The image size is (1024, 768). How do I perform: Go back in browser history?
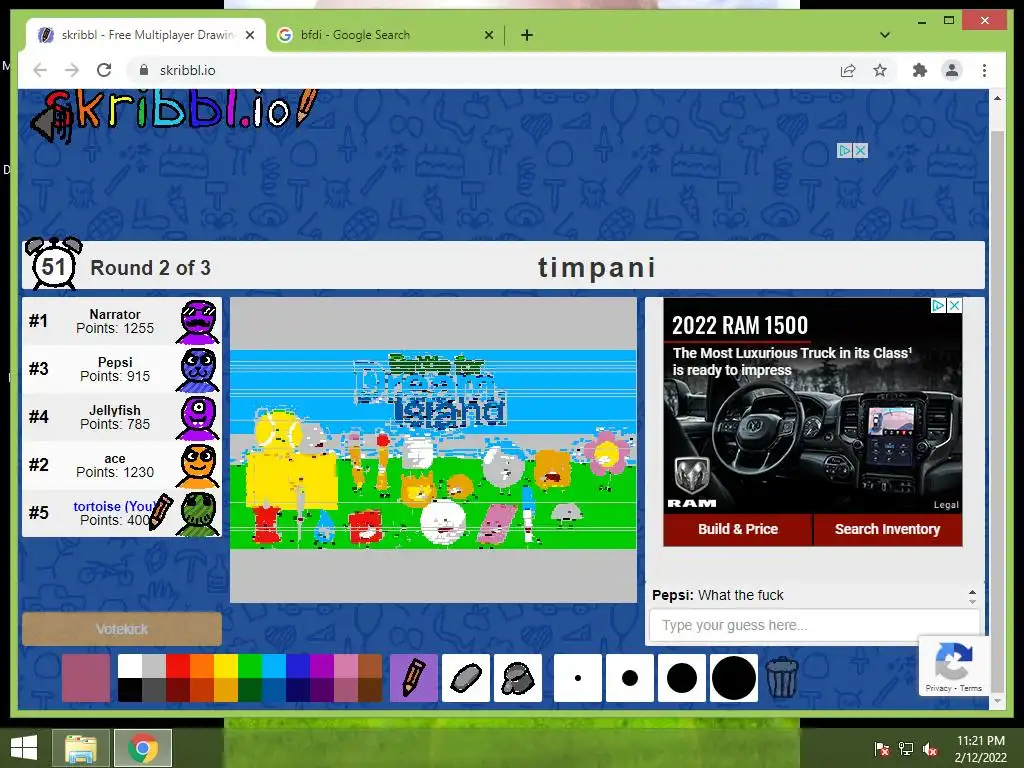[x=40, y=70]
